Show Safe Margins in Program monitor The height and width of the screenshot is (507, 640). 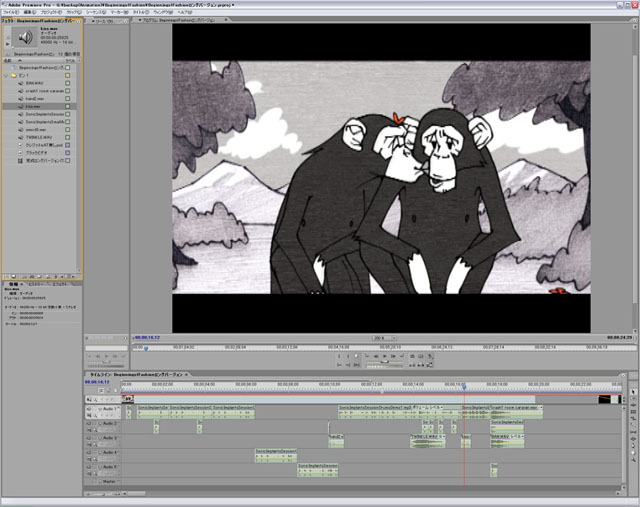click(420, 356)
